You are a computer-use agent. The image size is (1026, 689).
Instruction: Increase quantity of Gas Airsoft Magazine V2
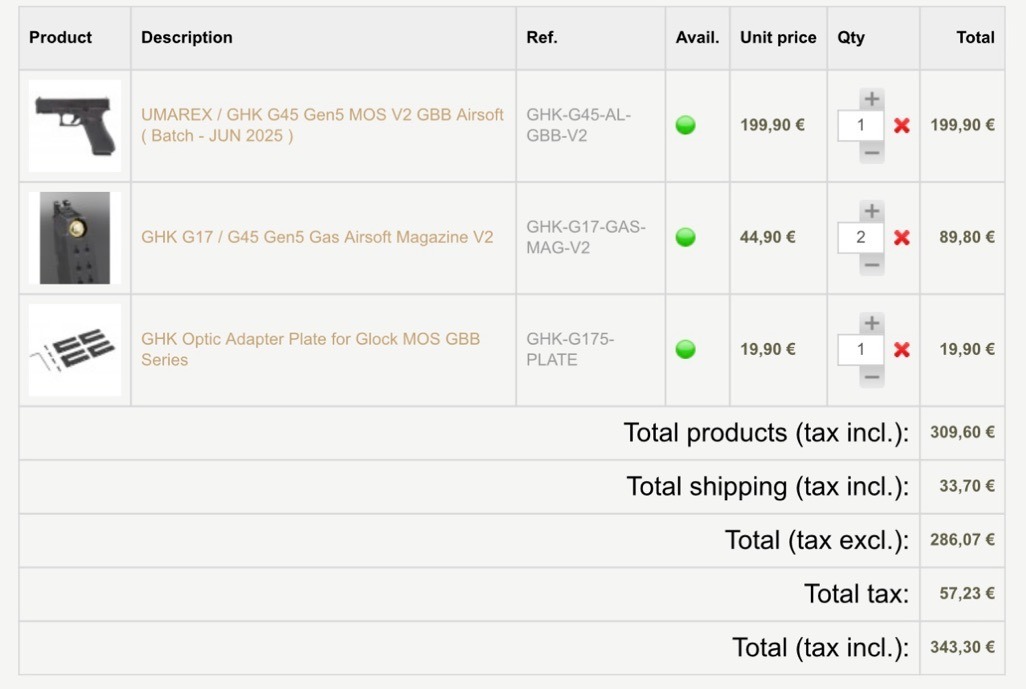871,211
